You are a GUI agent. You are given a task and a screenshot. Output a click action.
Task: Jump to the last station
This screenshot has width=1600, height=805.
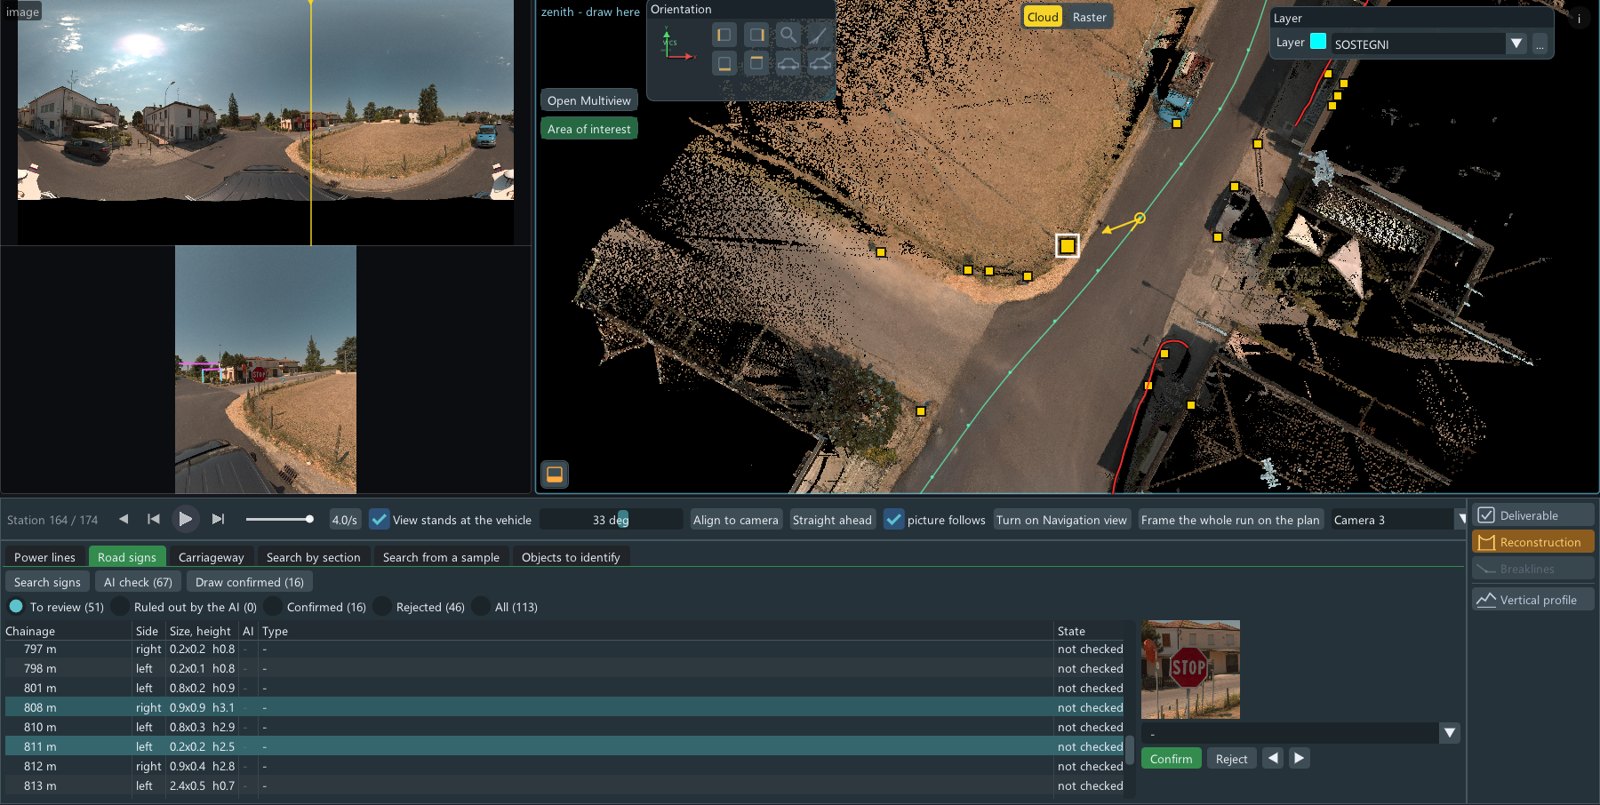click(x=218, y=519)
